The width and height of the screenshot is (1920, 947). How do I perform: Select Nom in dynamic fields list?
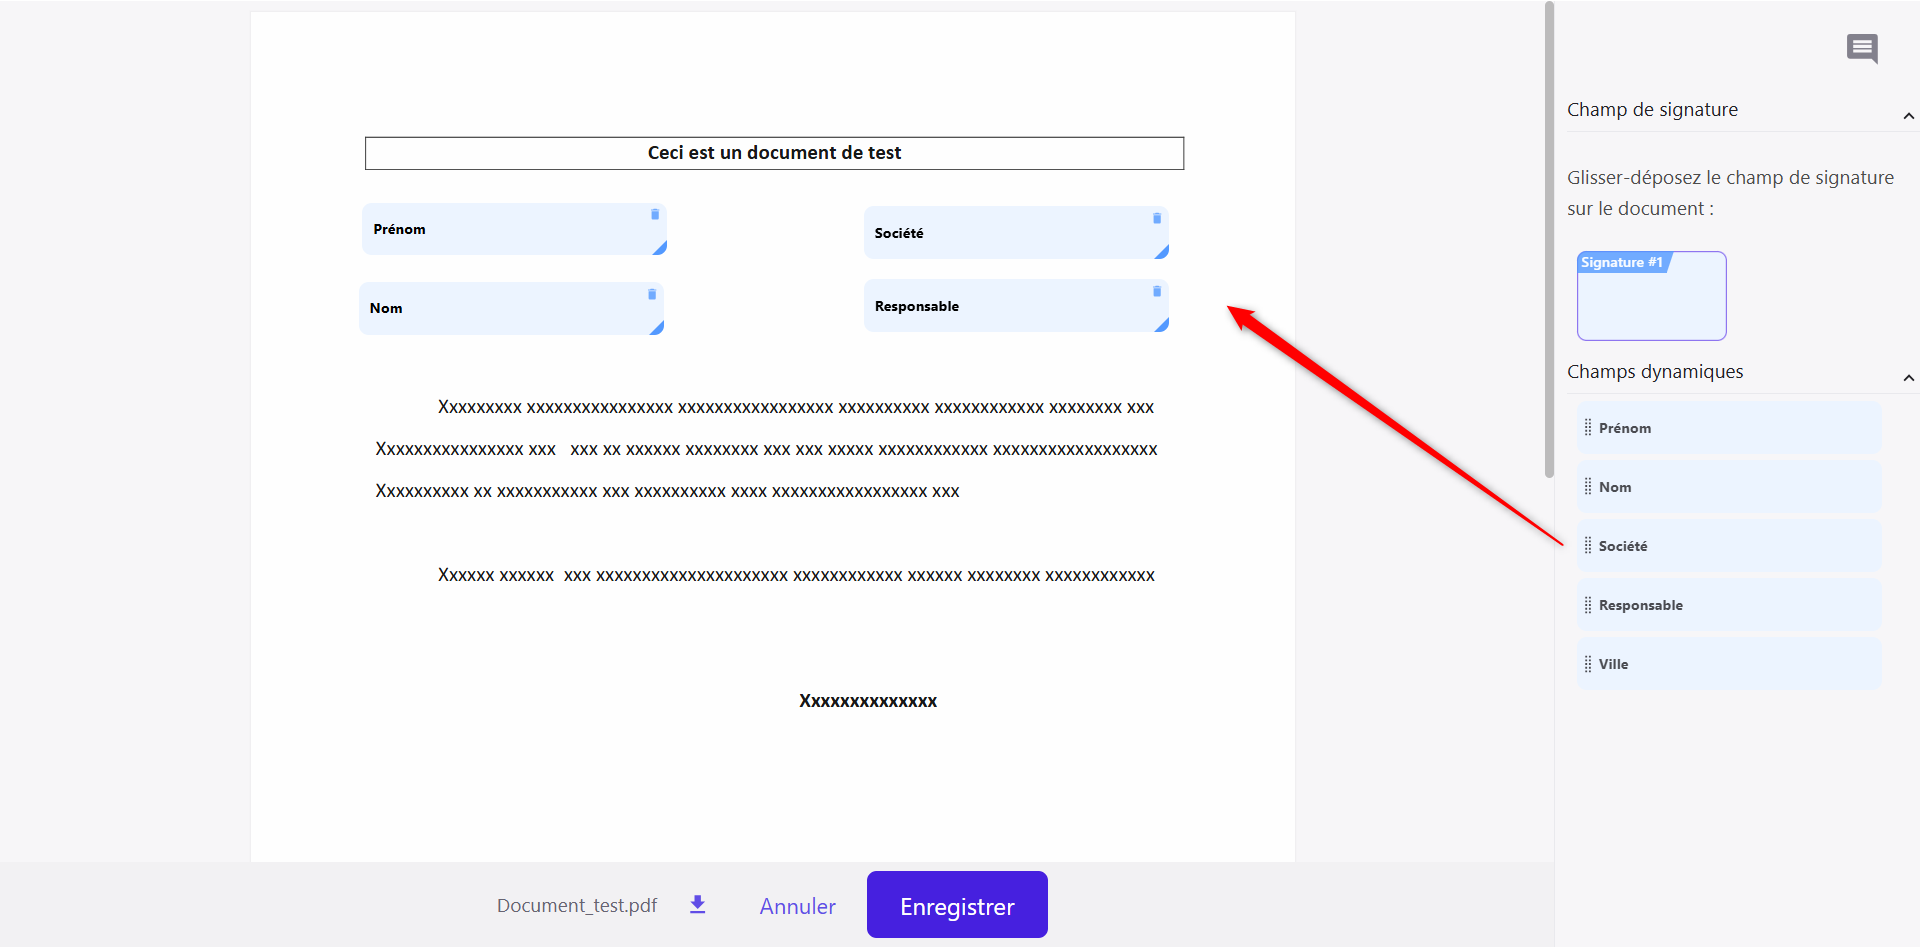coord(1729,487)
